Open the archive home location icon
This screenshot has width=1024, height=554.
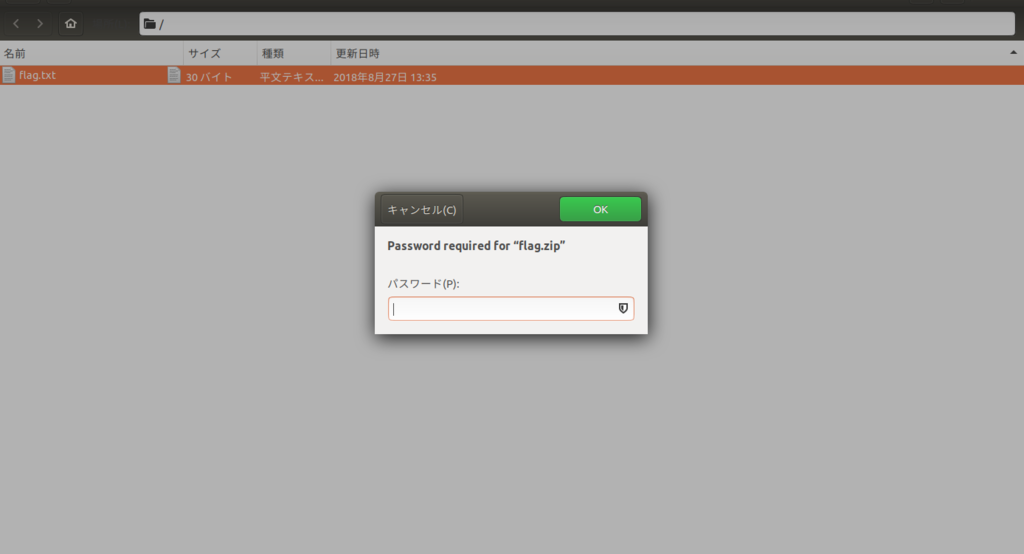click(71, 24)
